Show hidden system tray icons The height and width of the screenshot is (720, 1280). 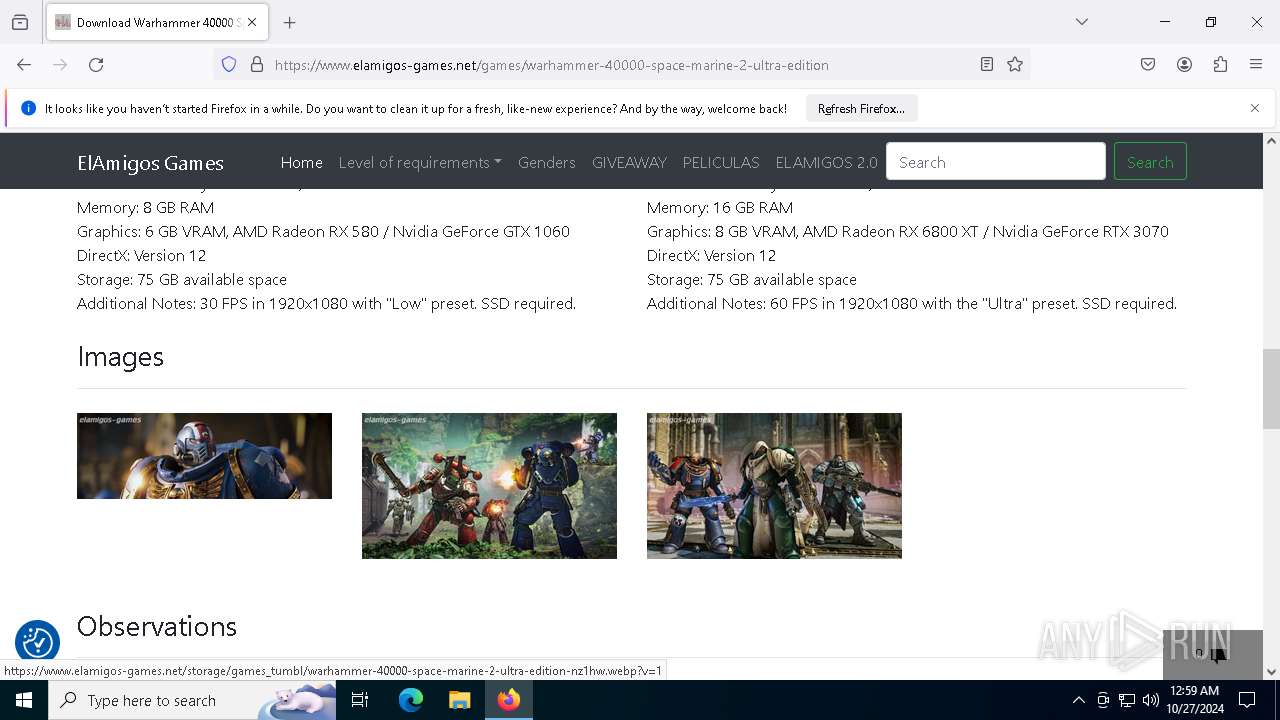[1078, 700]
